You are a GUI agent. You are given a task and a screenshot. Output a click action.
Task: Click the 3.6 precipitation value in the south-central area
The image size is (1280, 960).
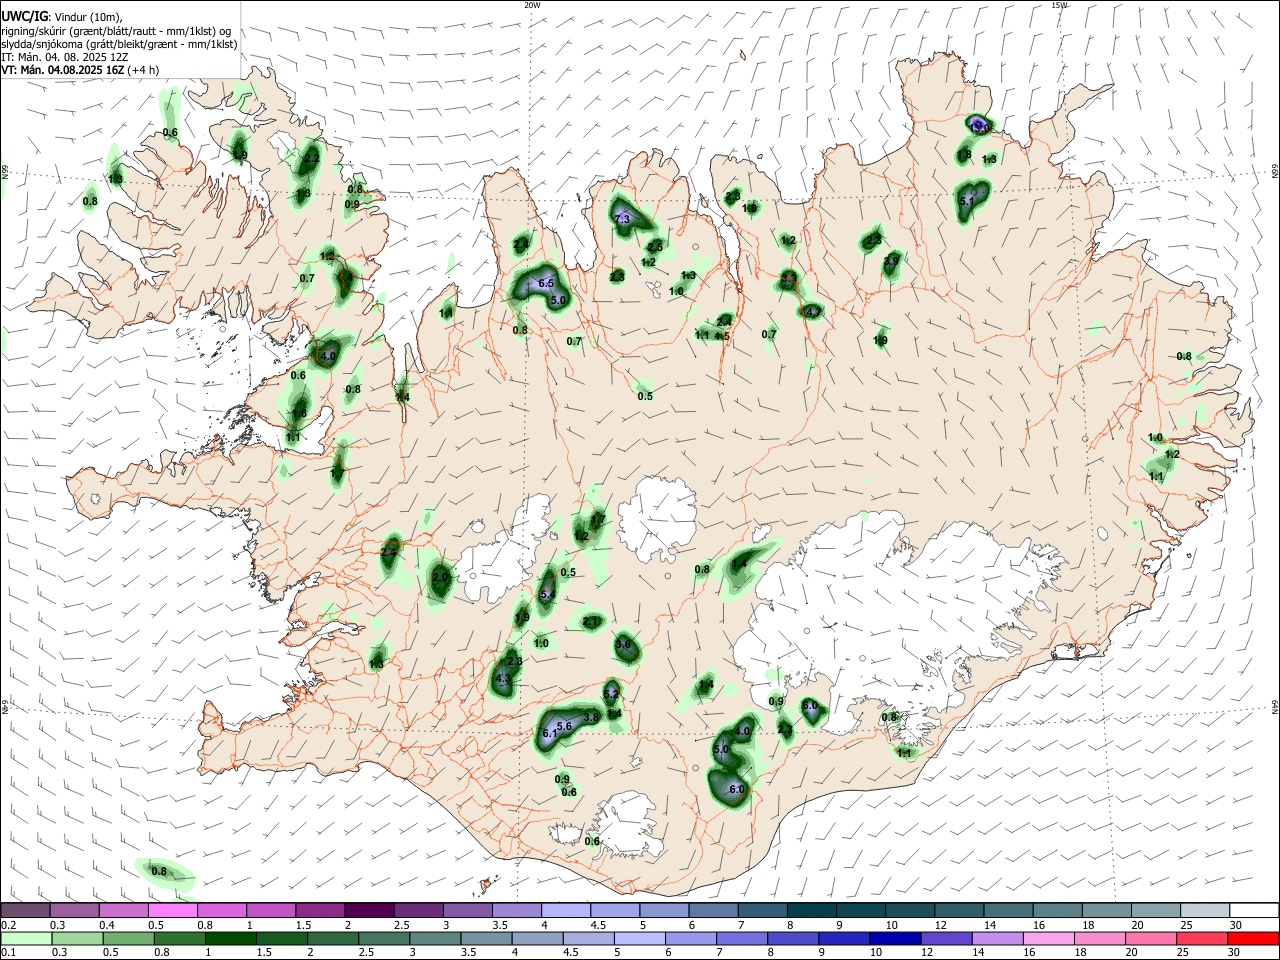624,645
